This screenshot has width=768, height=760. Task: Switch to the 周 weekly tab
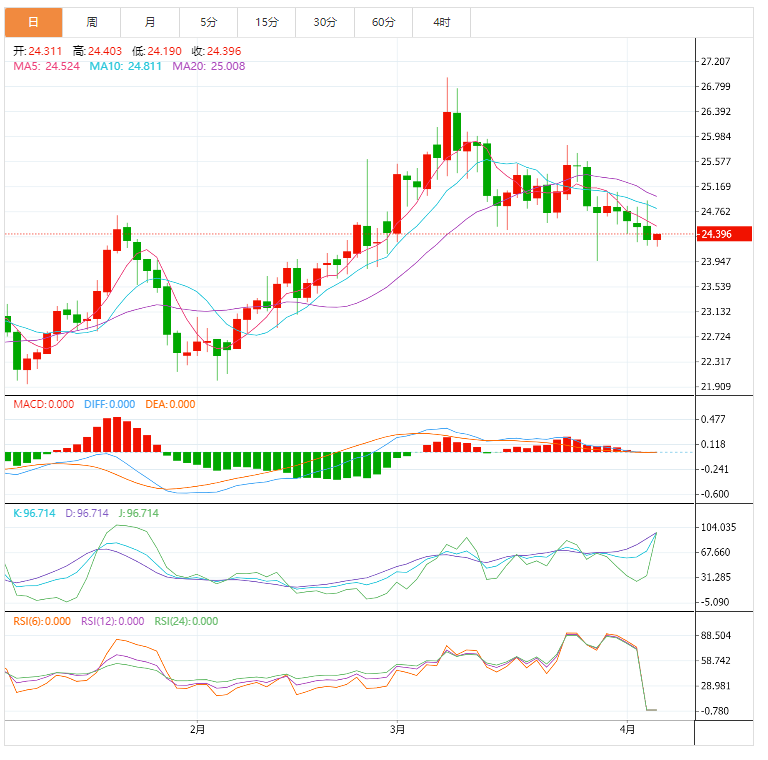(92, 22)
